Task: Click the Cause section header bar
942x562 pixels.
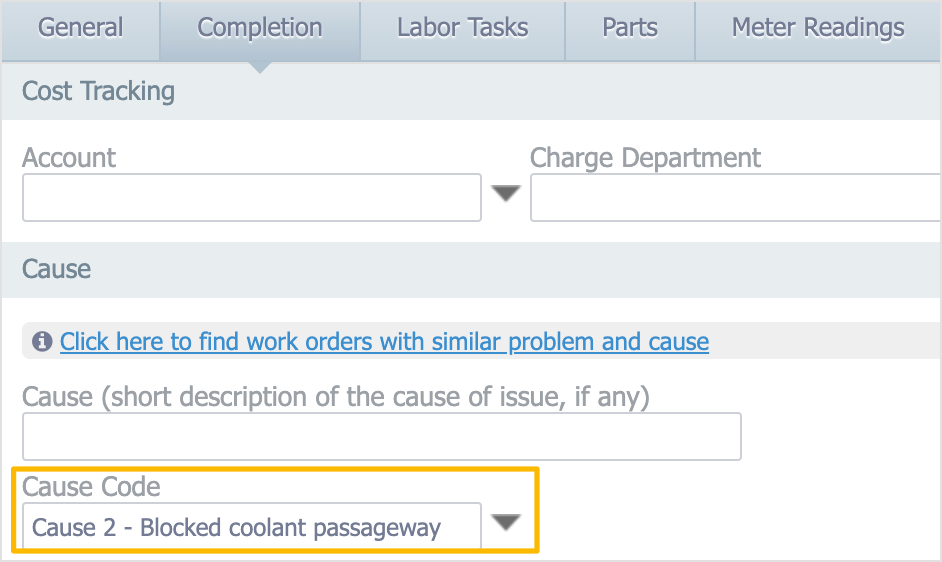Action: [x=471, y=269]
